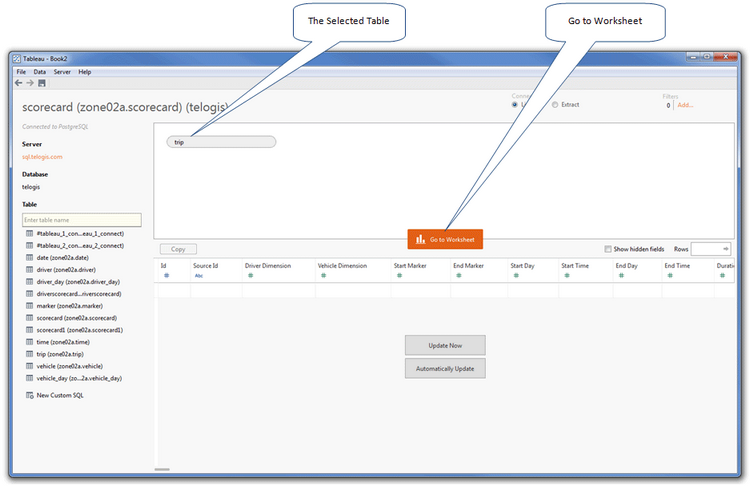
Task: Click the save disk icon
Action: (x=42, y=83)
